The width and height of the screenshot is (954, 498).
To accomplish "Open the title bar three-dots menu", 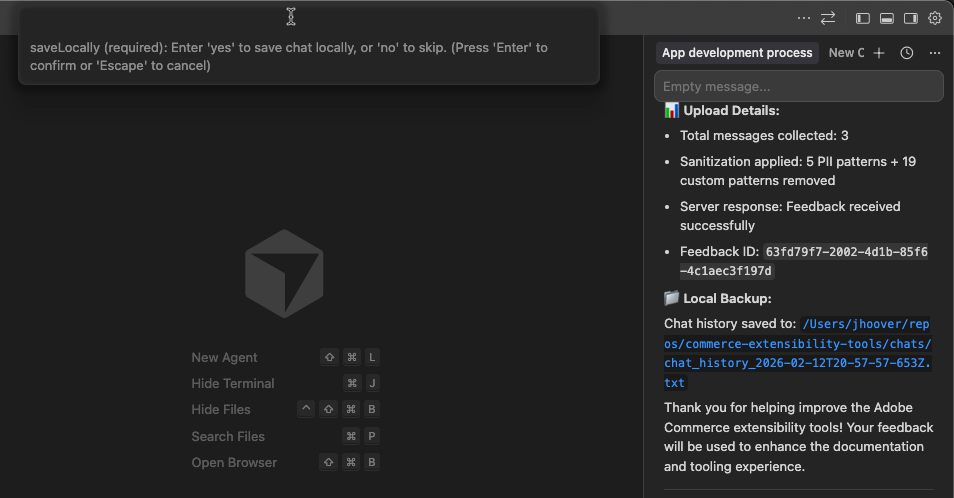I will click(804, 18).
